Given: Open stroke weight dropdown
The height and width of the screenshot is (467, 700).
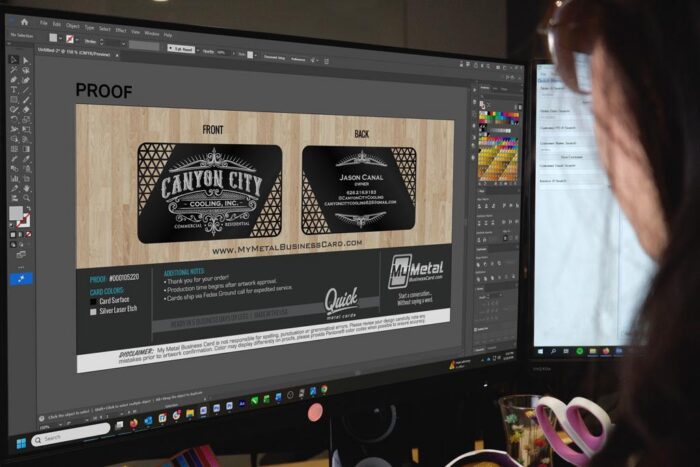Looking at the screenshot, I should tap(124, 44).
